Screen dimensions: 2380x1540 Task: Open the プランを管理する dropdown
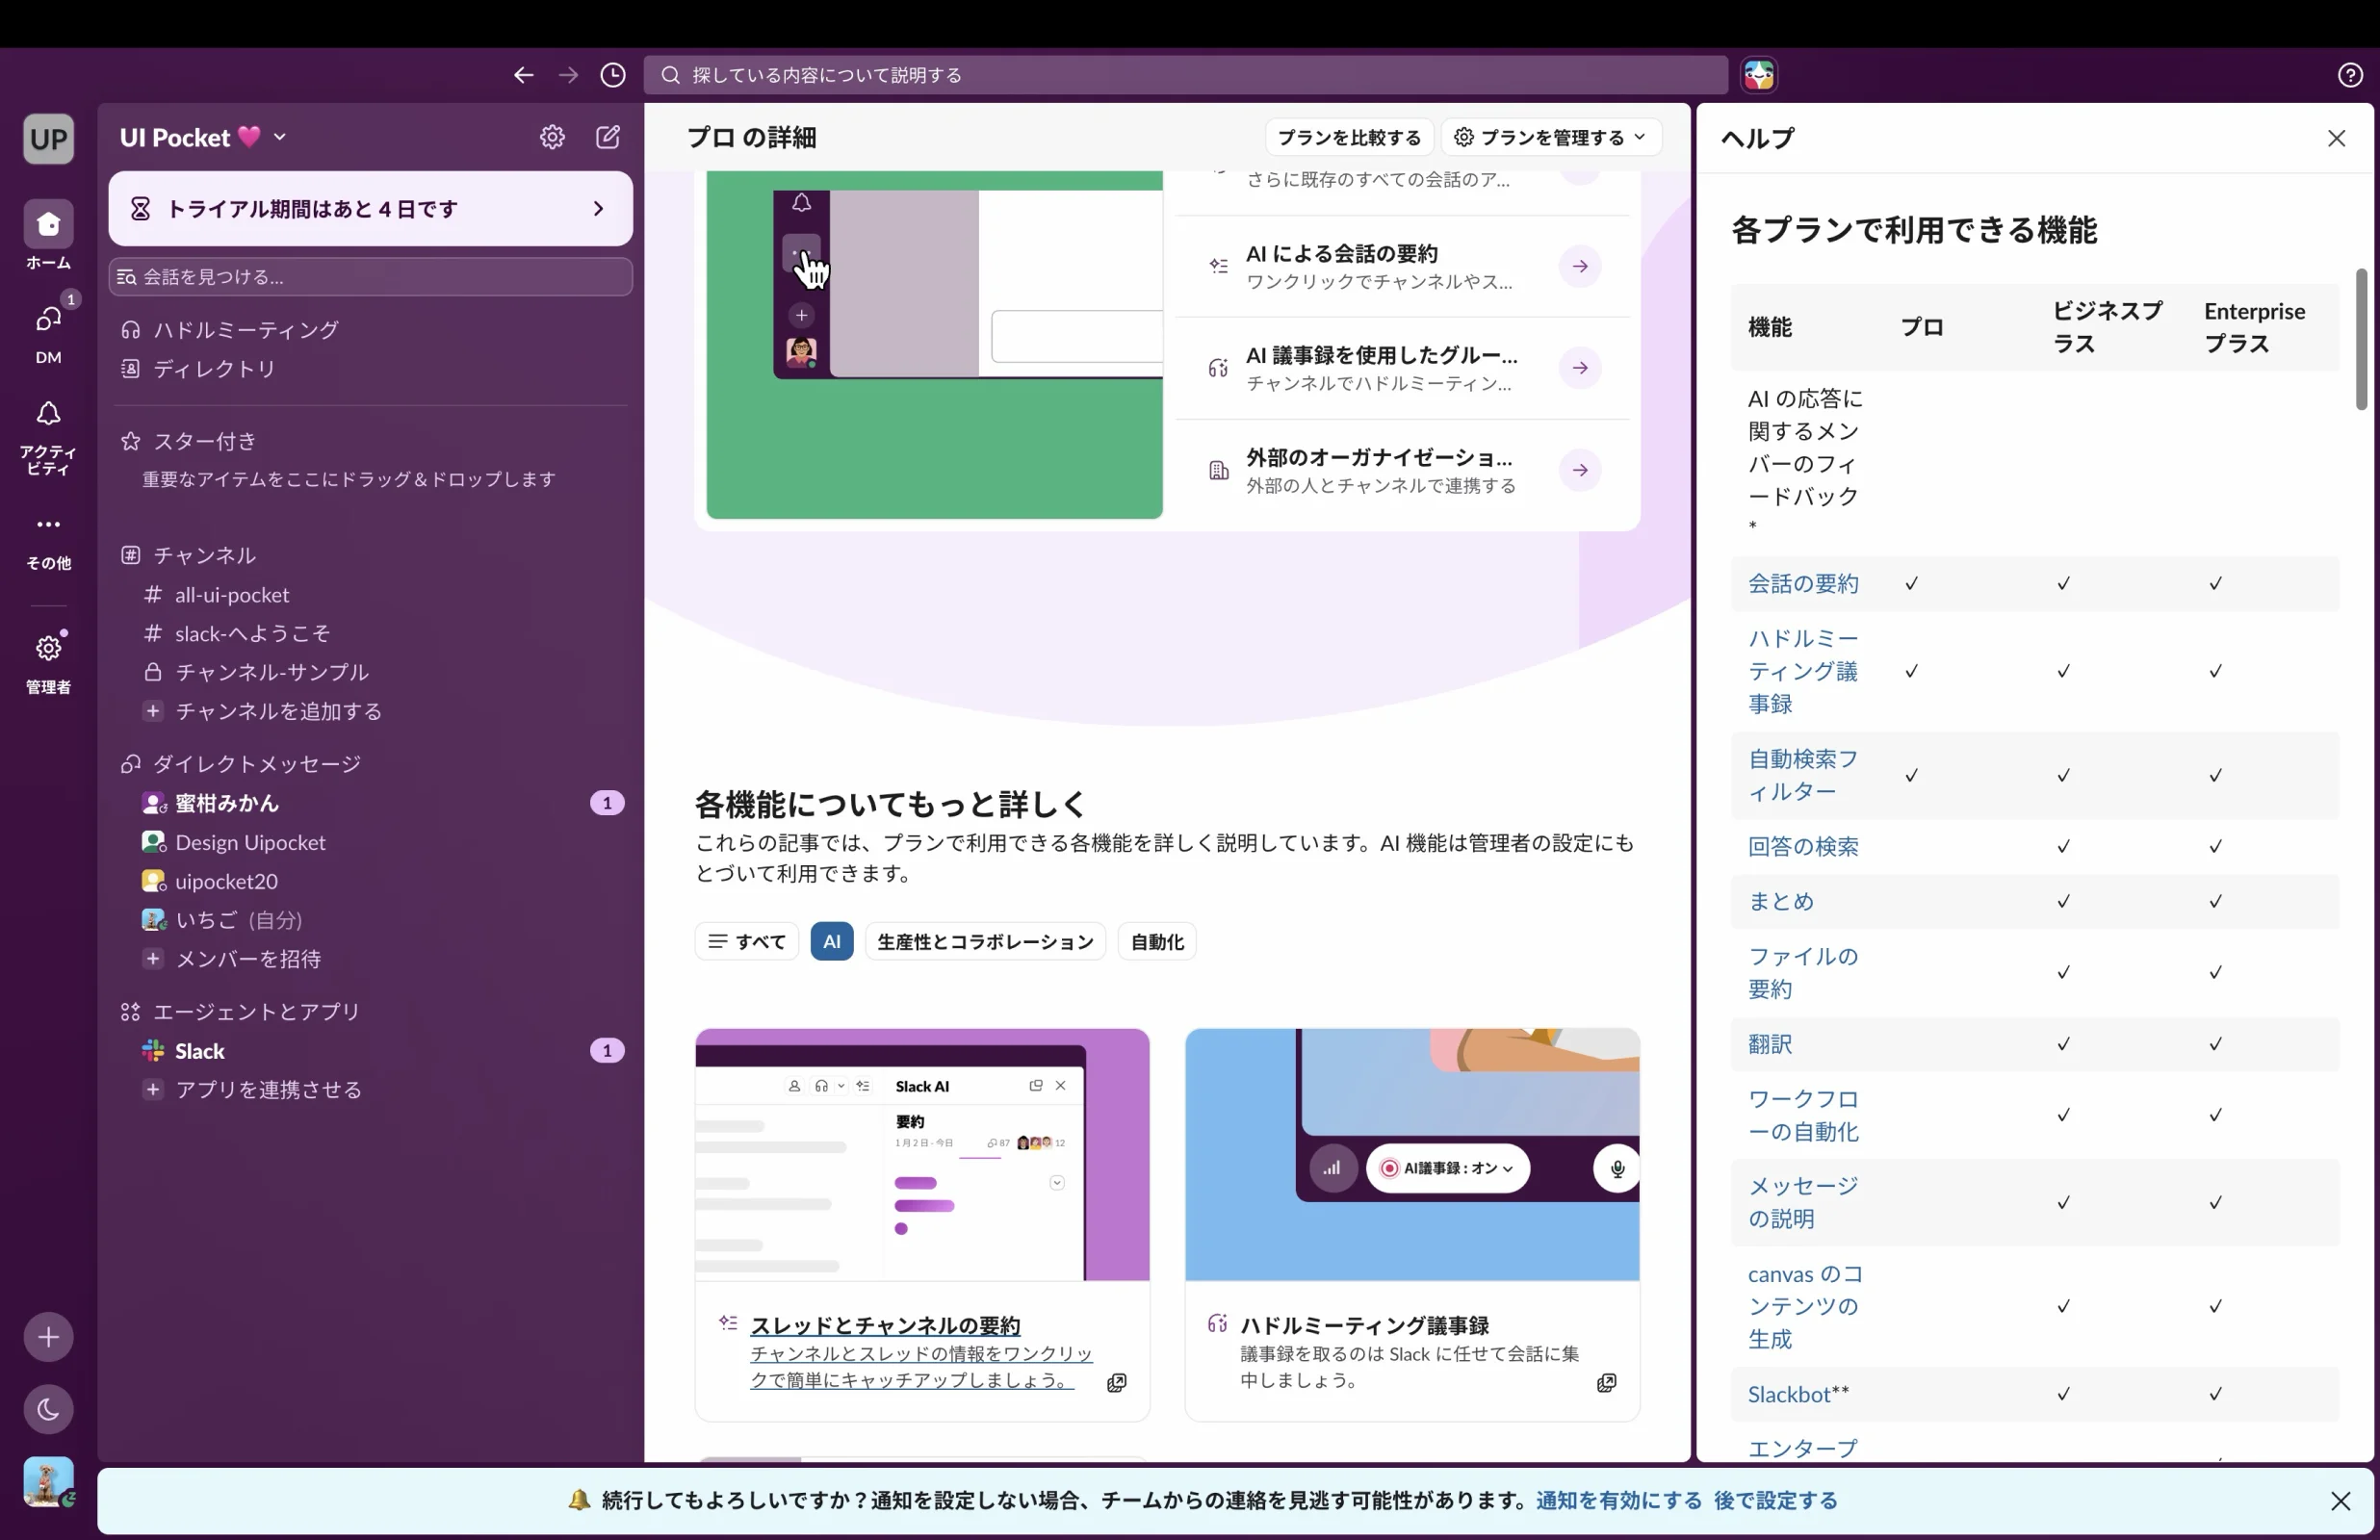[1550, 137]
